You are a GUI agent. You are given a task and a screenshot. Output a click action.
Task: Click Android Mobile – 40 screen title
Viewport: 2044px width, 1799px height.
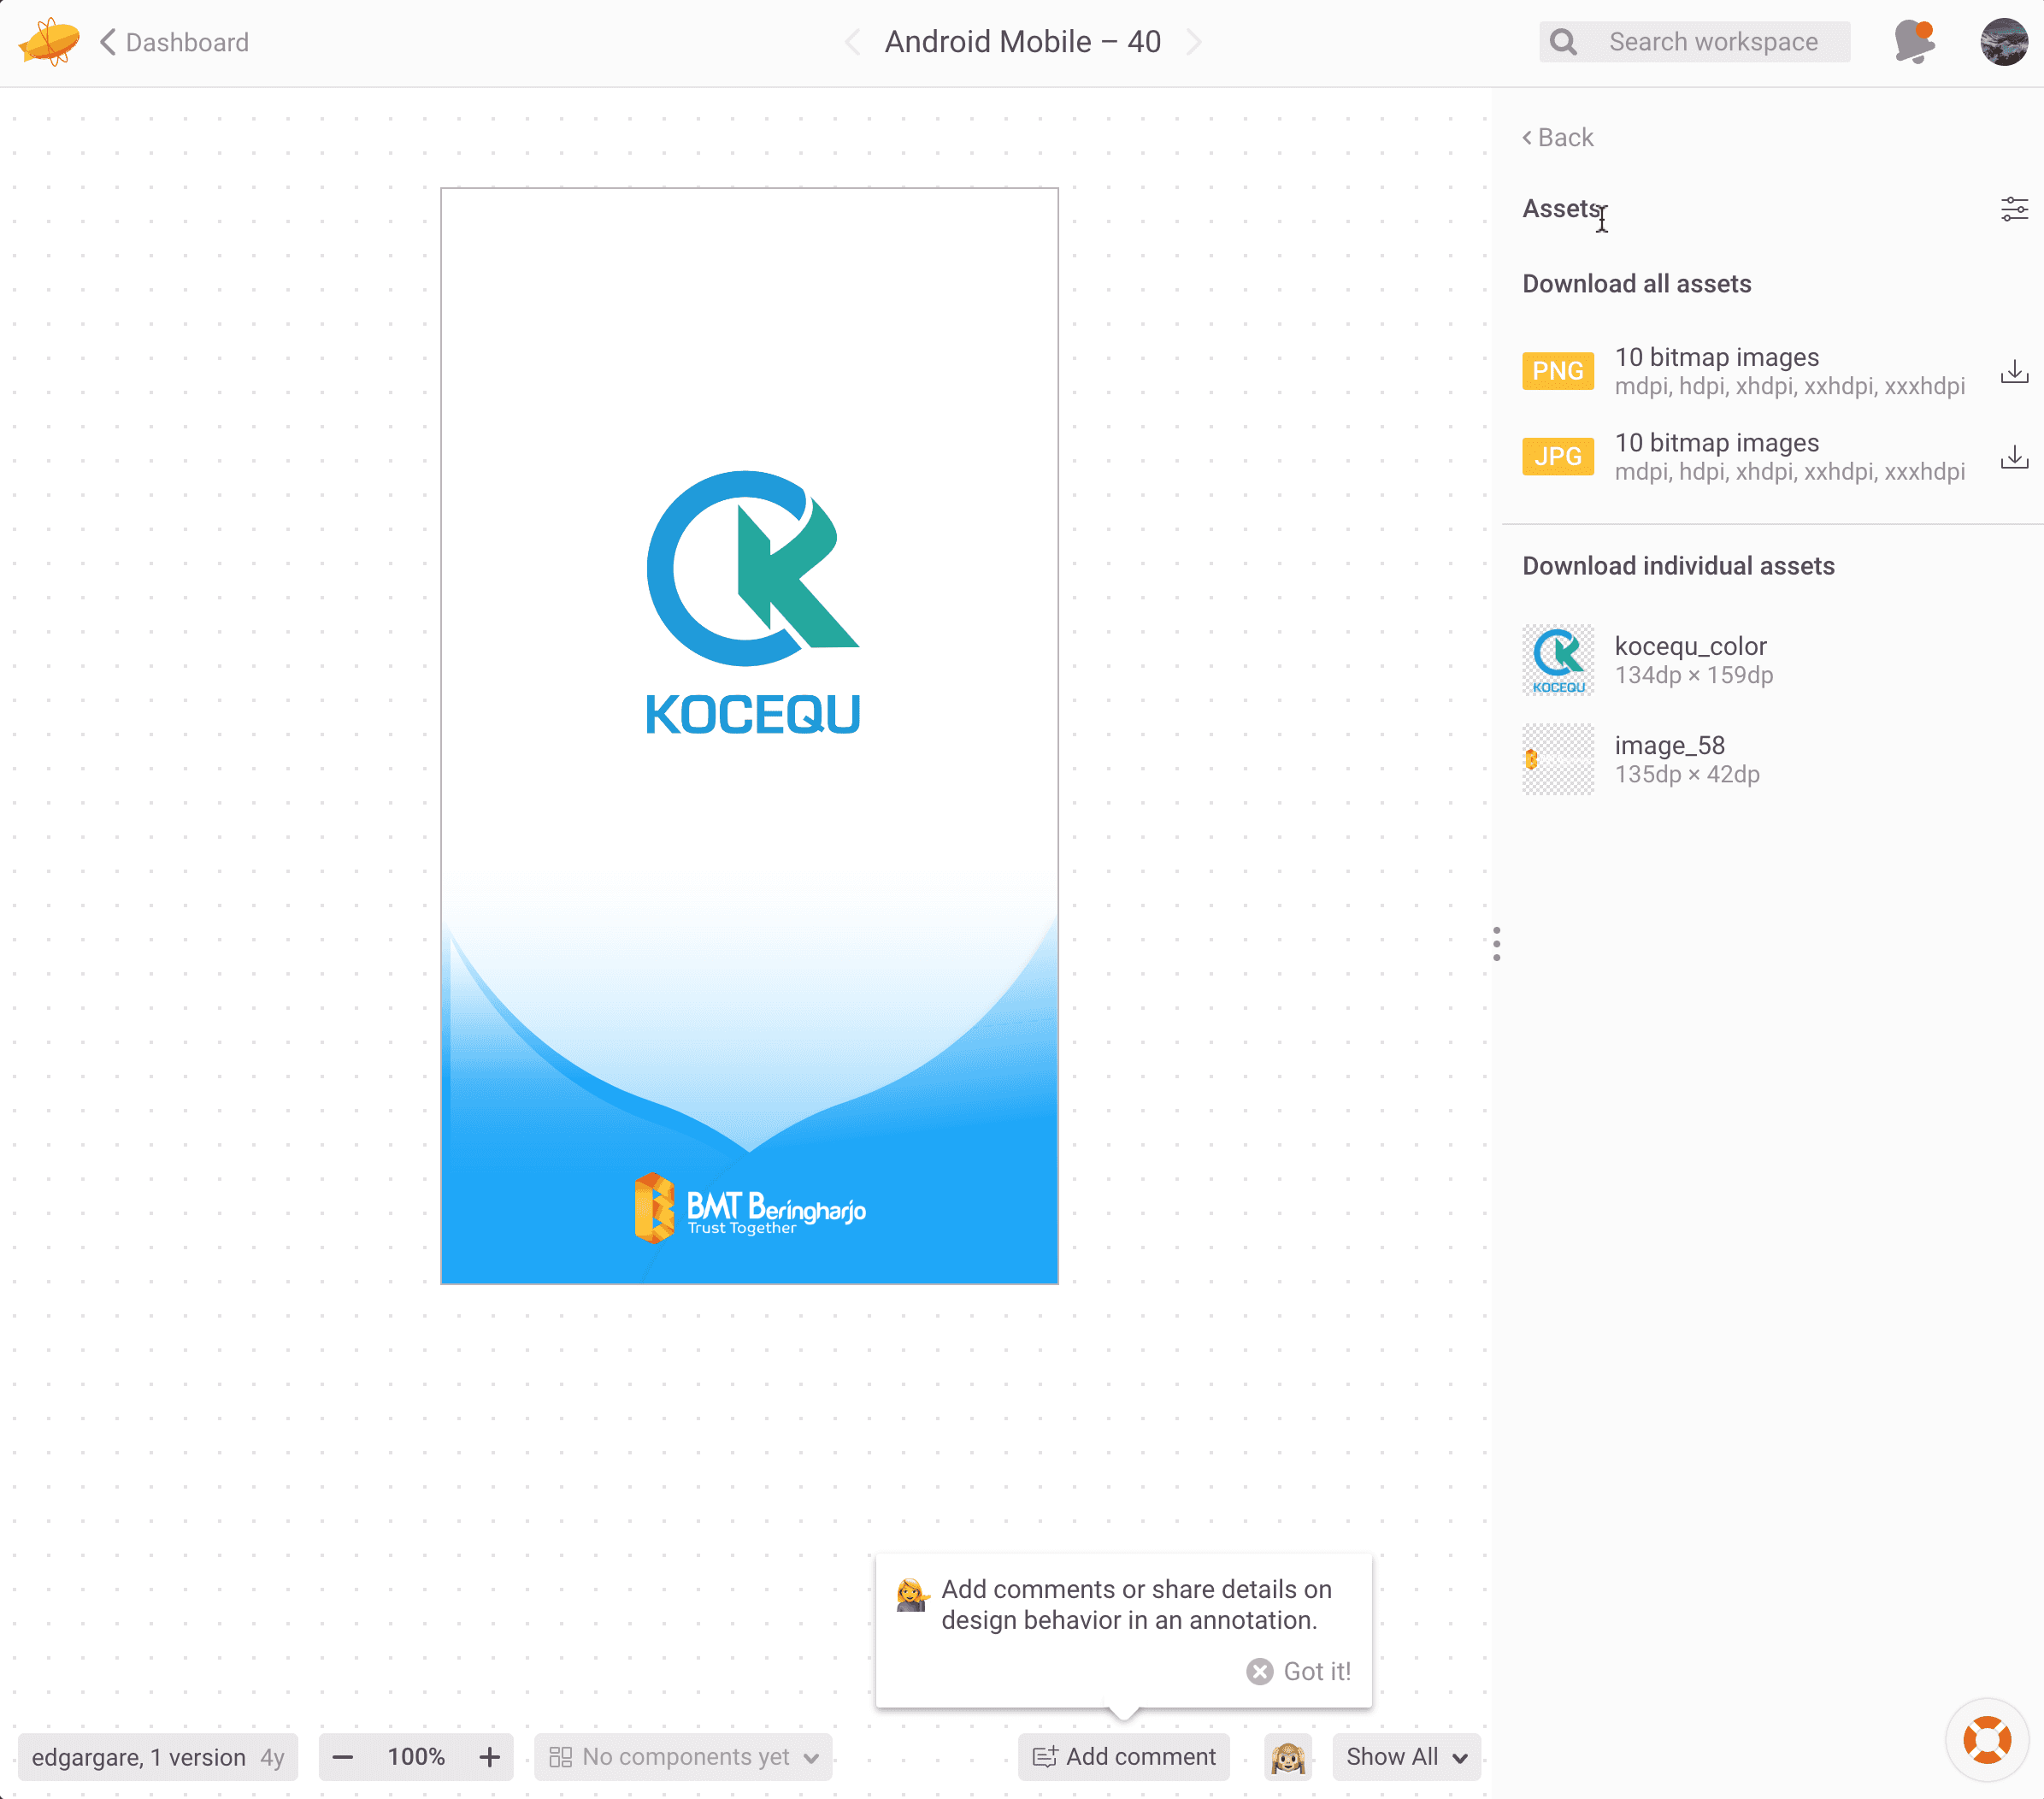coord(1022,42)
